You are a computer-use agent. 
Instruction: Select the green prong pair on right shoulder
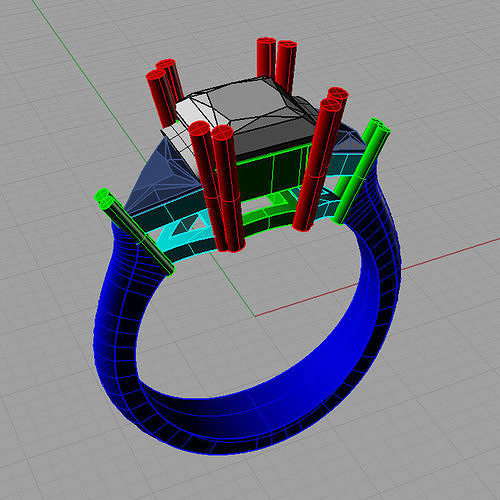(362, 170)
